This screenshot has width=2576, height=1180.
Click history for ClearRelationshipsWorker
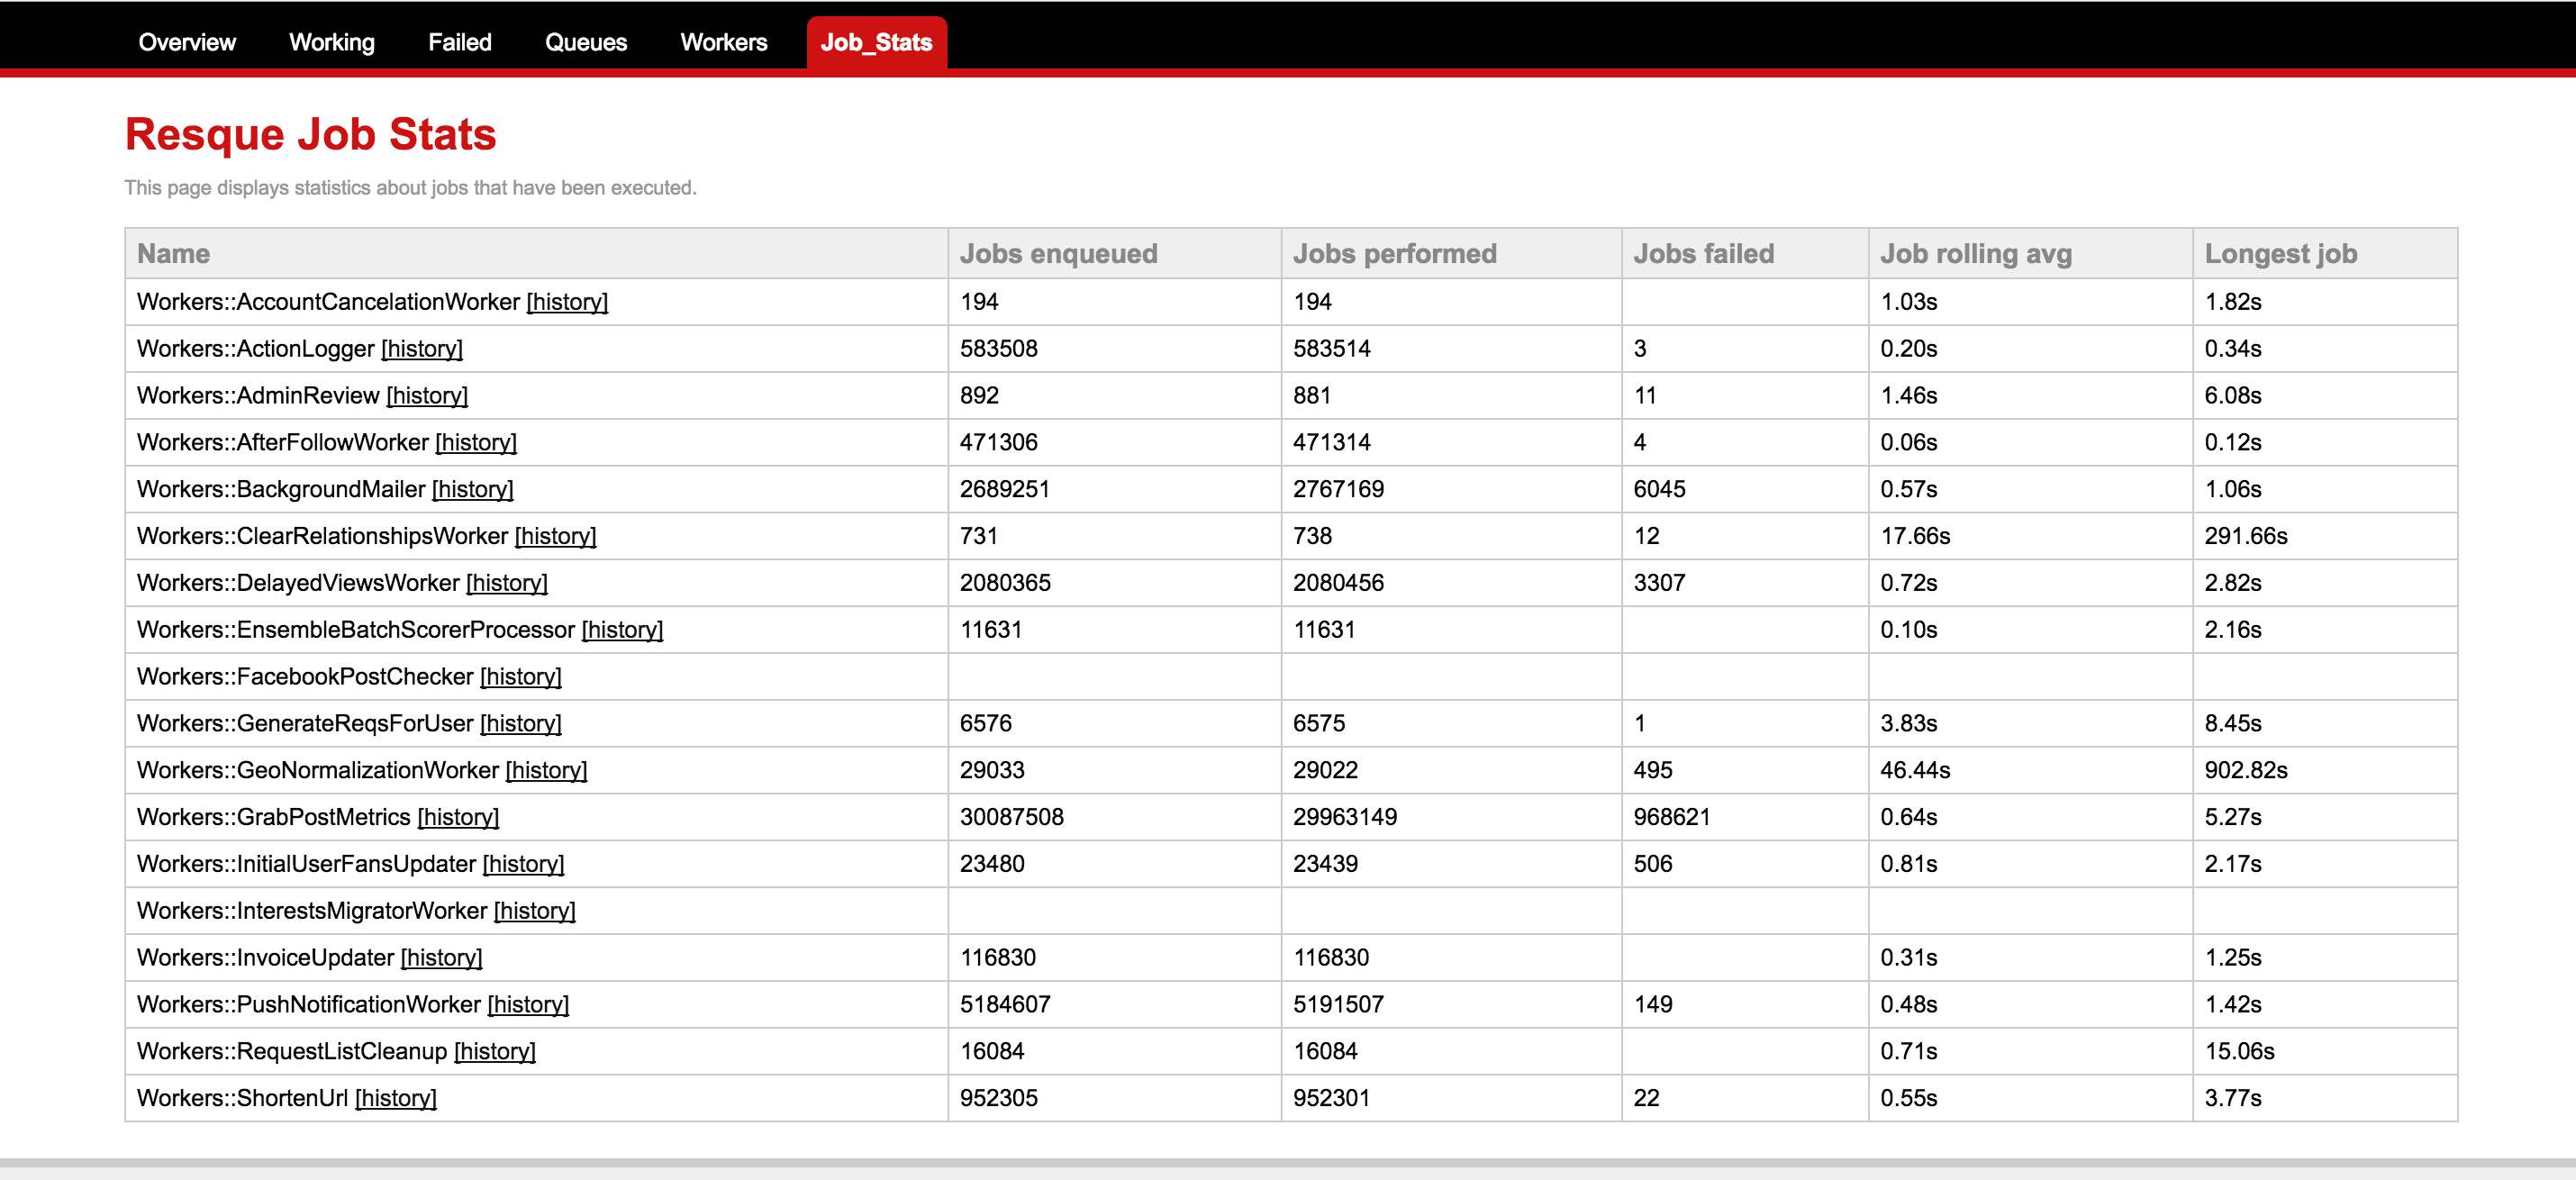pyautogui.click(x=557, y=536)
